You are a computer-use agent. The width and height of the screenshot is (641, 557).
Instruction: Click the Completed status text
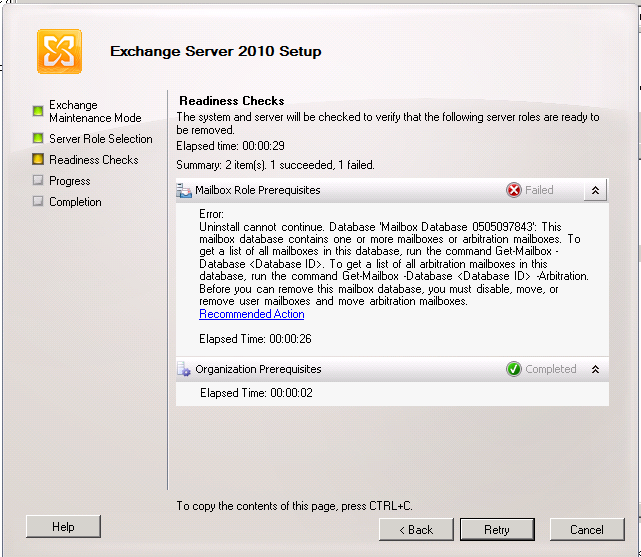click(551, 369)
